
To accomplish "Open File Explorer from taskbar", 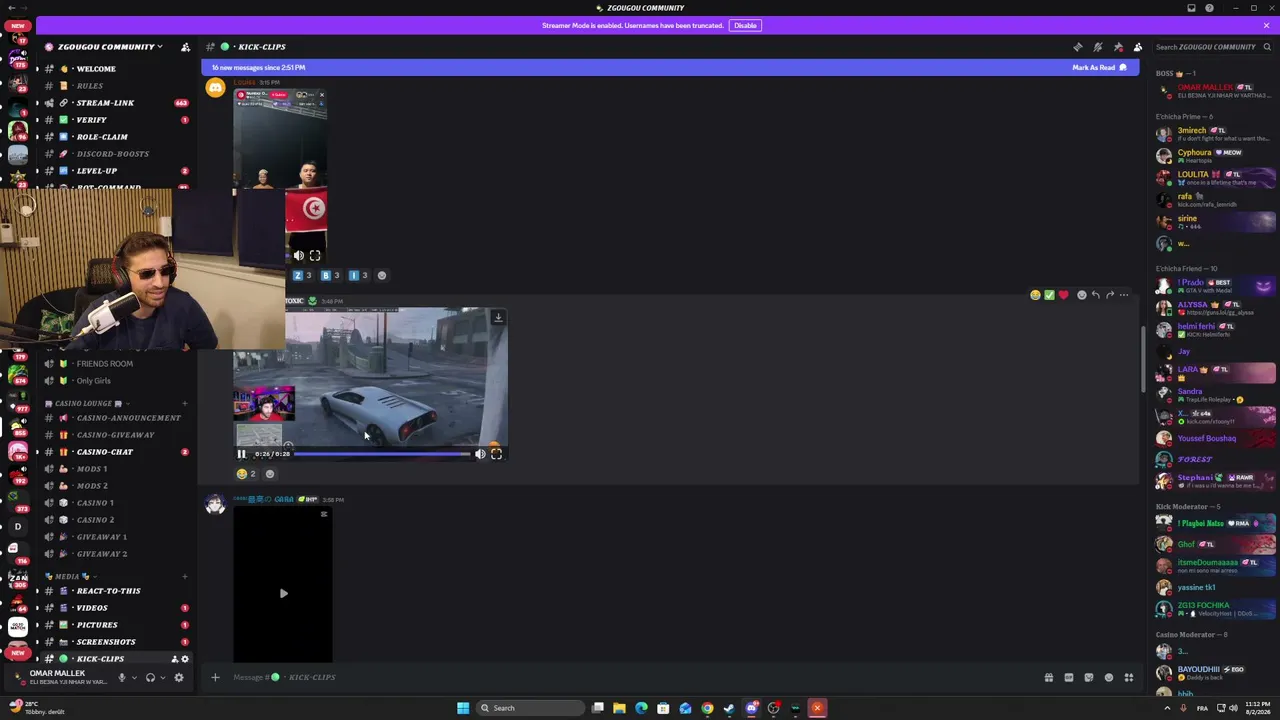I will point(619,708).
